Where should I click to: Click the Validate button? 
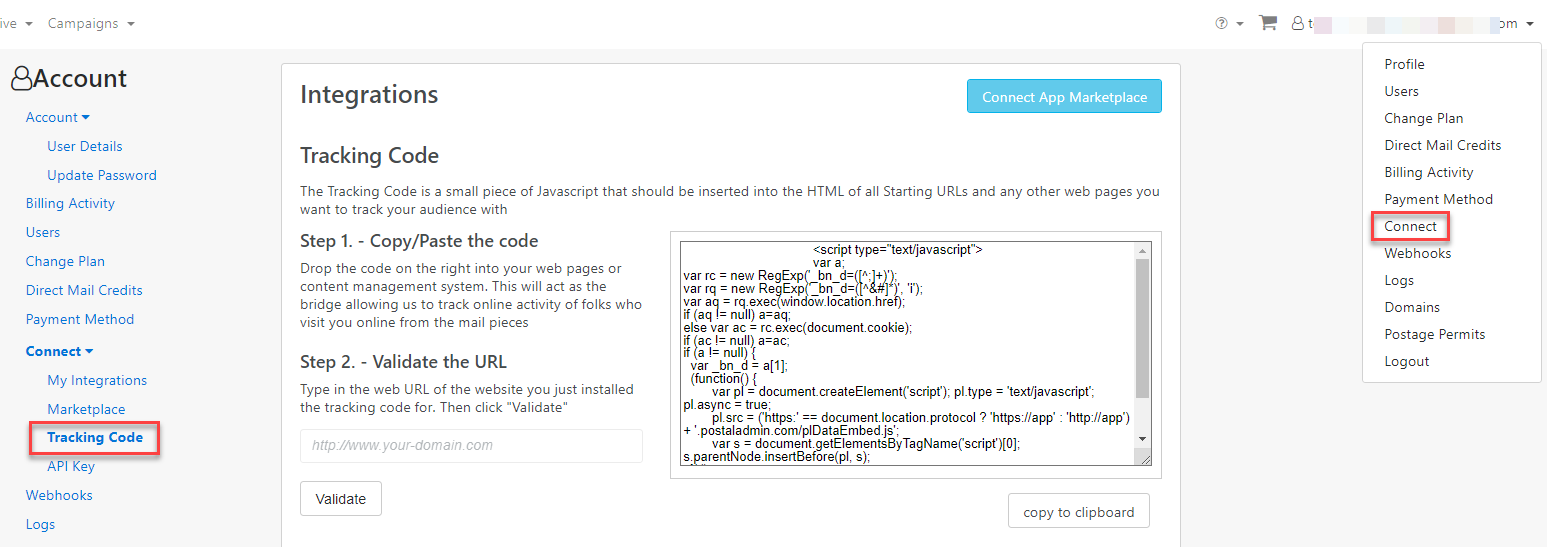[x=341, y=499]
